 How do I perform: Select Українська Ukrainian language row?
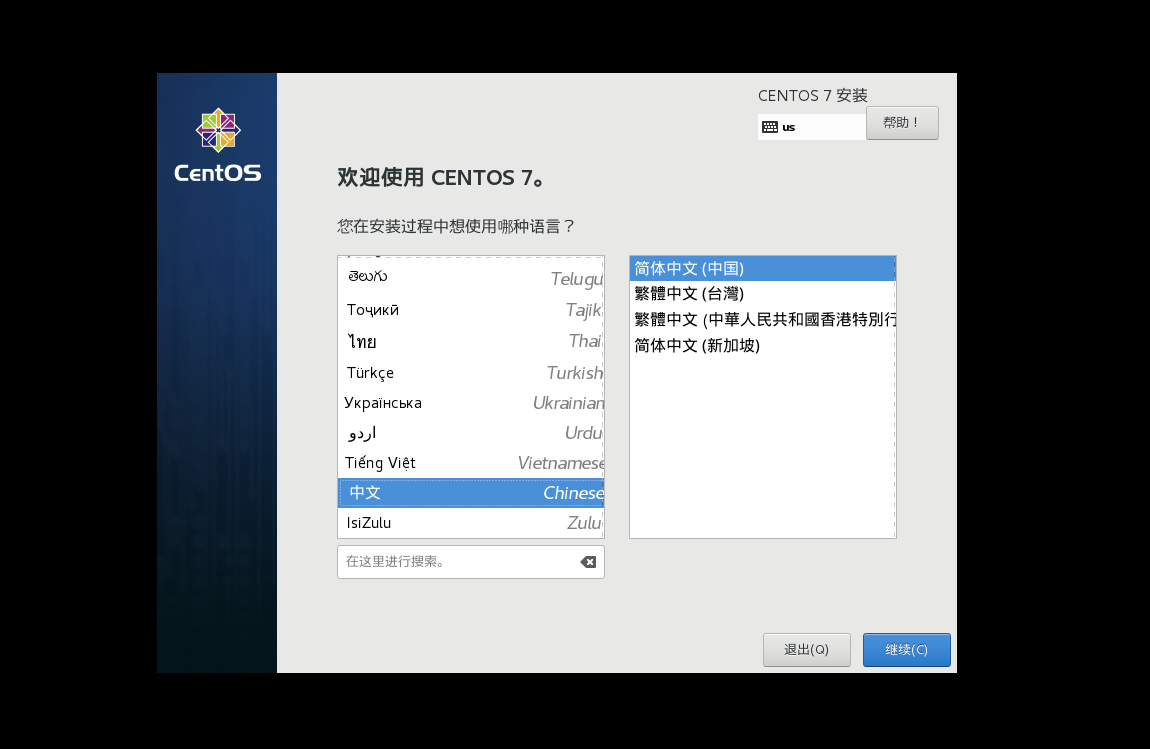pyautogui.click(x=471, y=403)
